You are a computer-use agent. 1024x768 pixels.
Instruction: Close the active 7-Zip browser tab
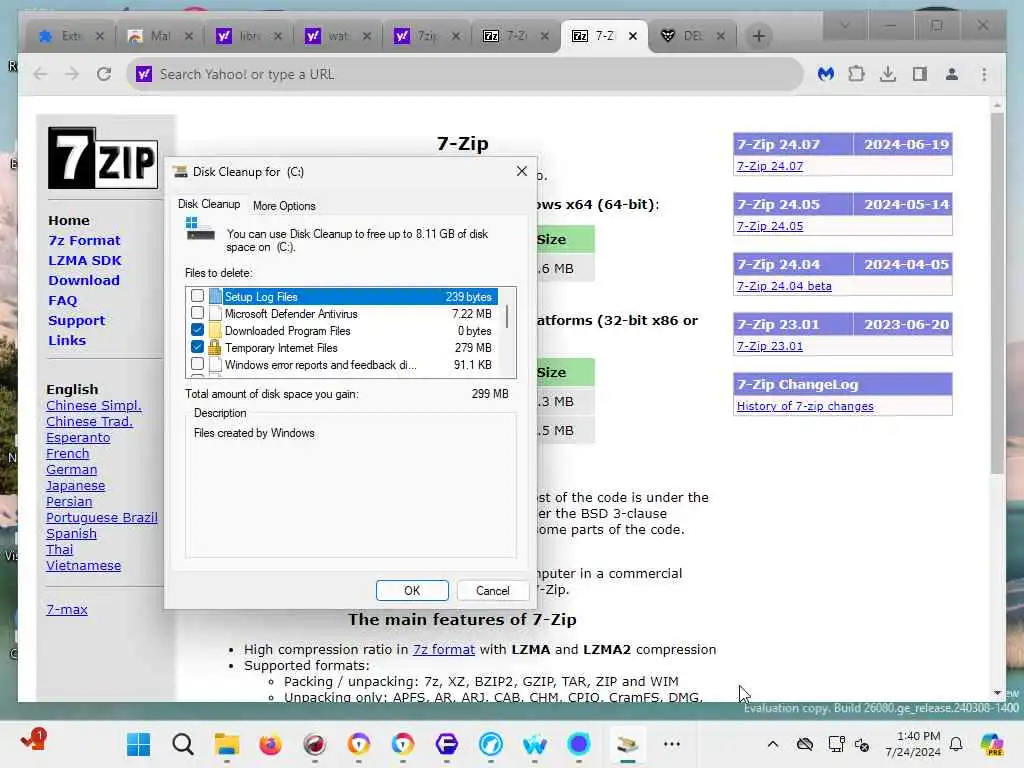pos(632,36)
